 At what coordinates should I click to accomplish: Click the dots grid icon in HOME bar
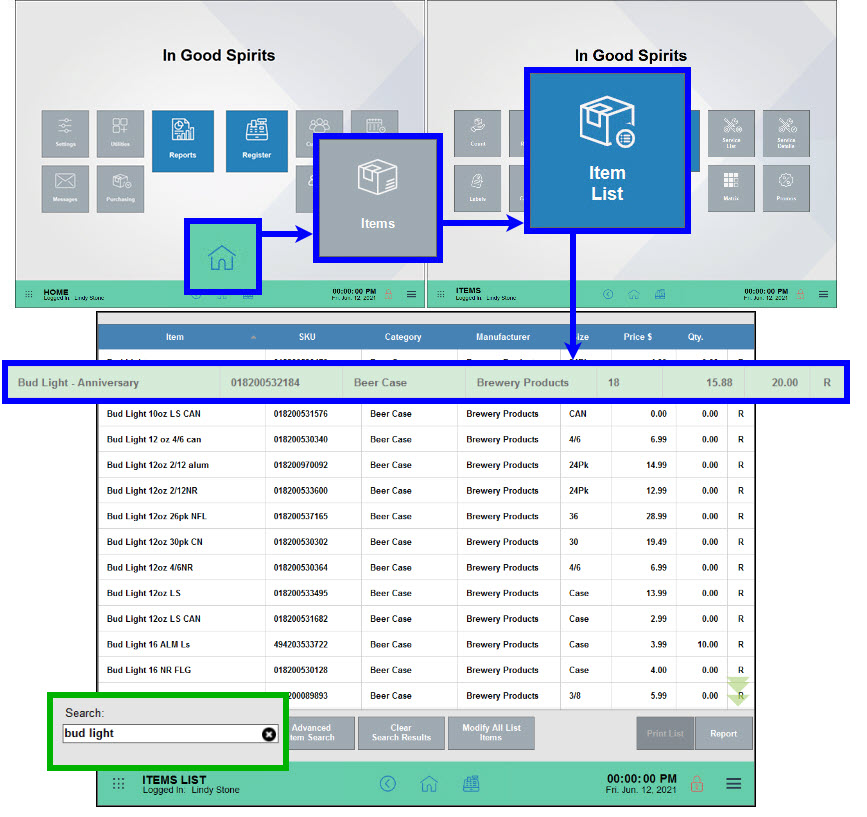(x=29, y=294)
